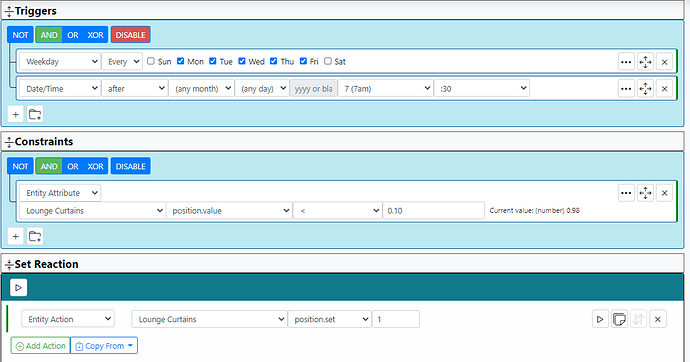Open more options for Entity Attribute constraint

(x=626, y=193)
